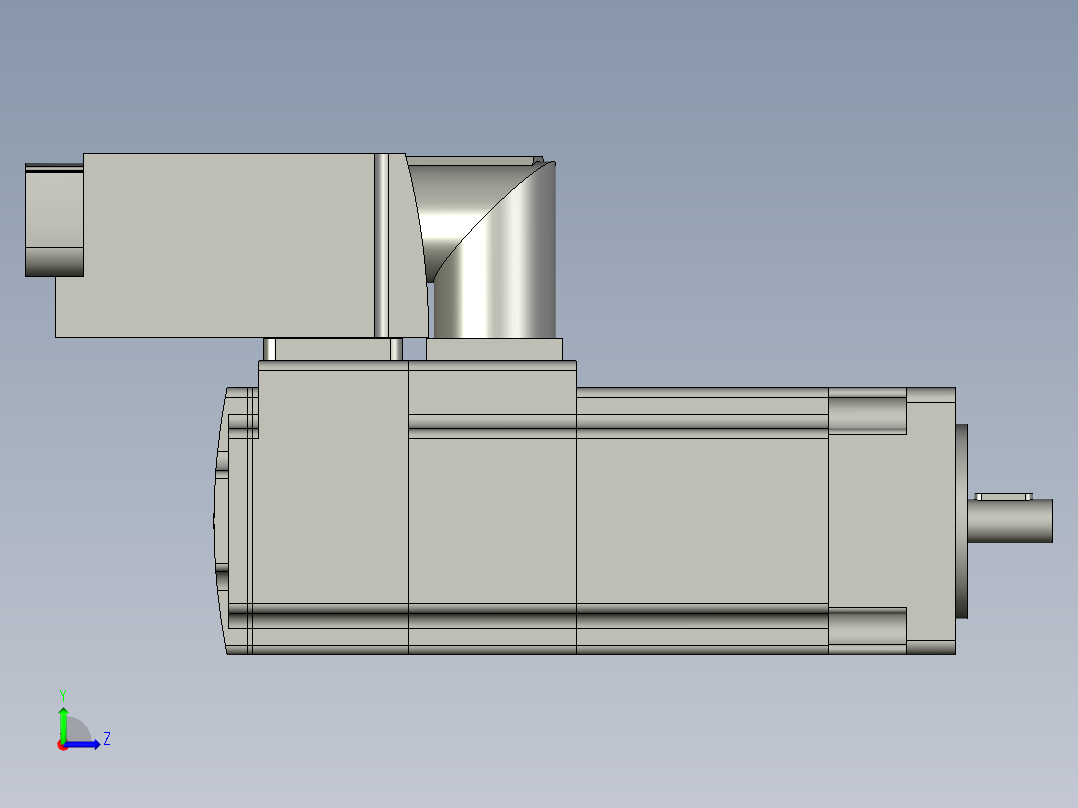1078x808 pixels.
Task: Select the blue Z axis arrow
Action: point(81,744)
